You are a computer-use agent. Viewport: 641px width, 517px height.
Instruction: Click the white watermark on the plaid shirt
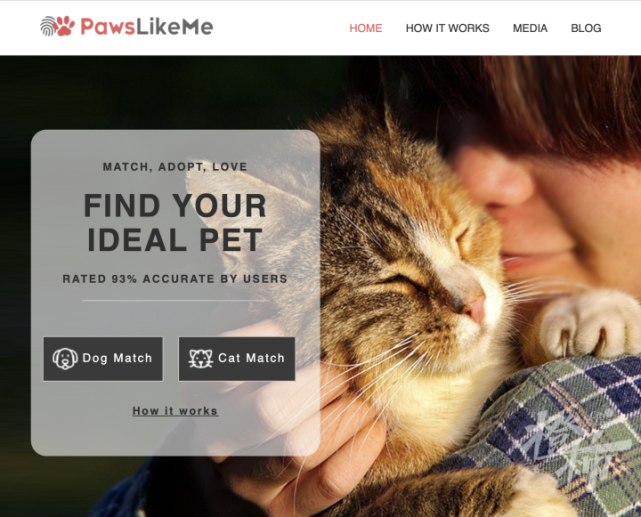coord(574,445)
